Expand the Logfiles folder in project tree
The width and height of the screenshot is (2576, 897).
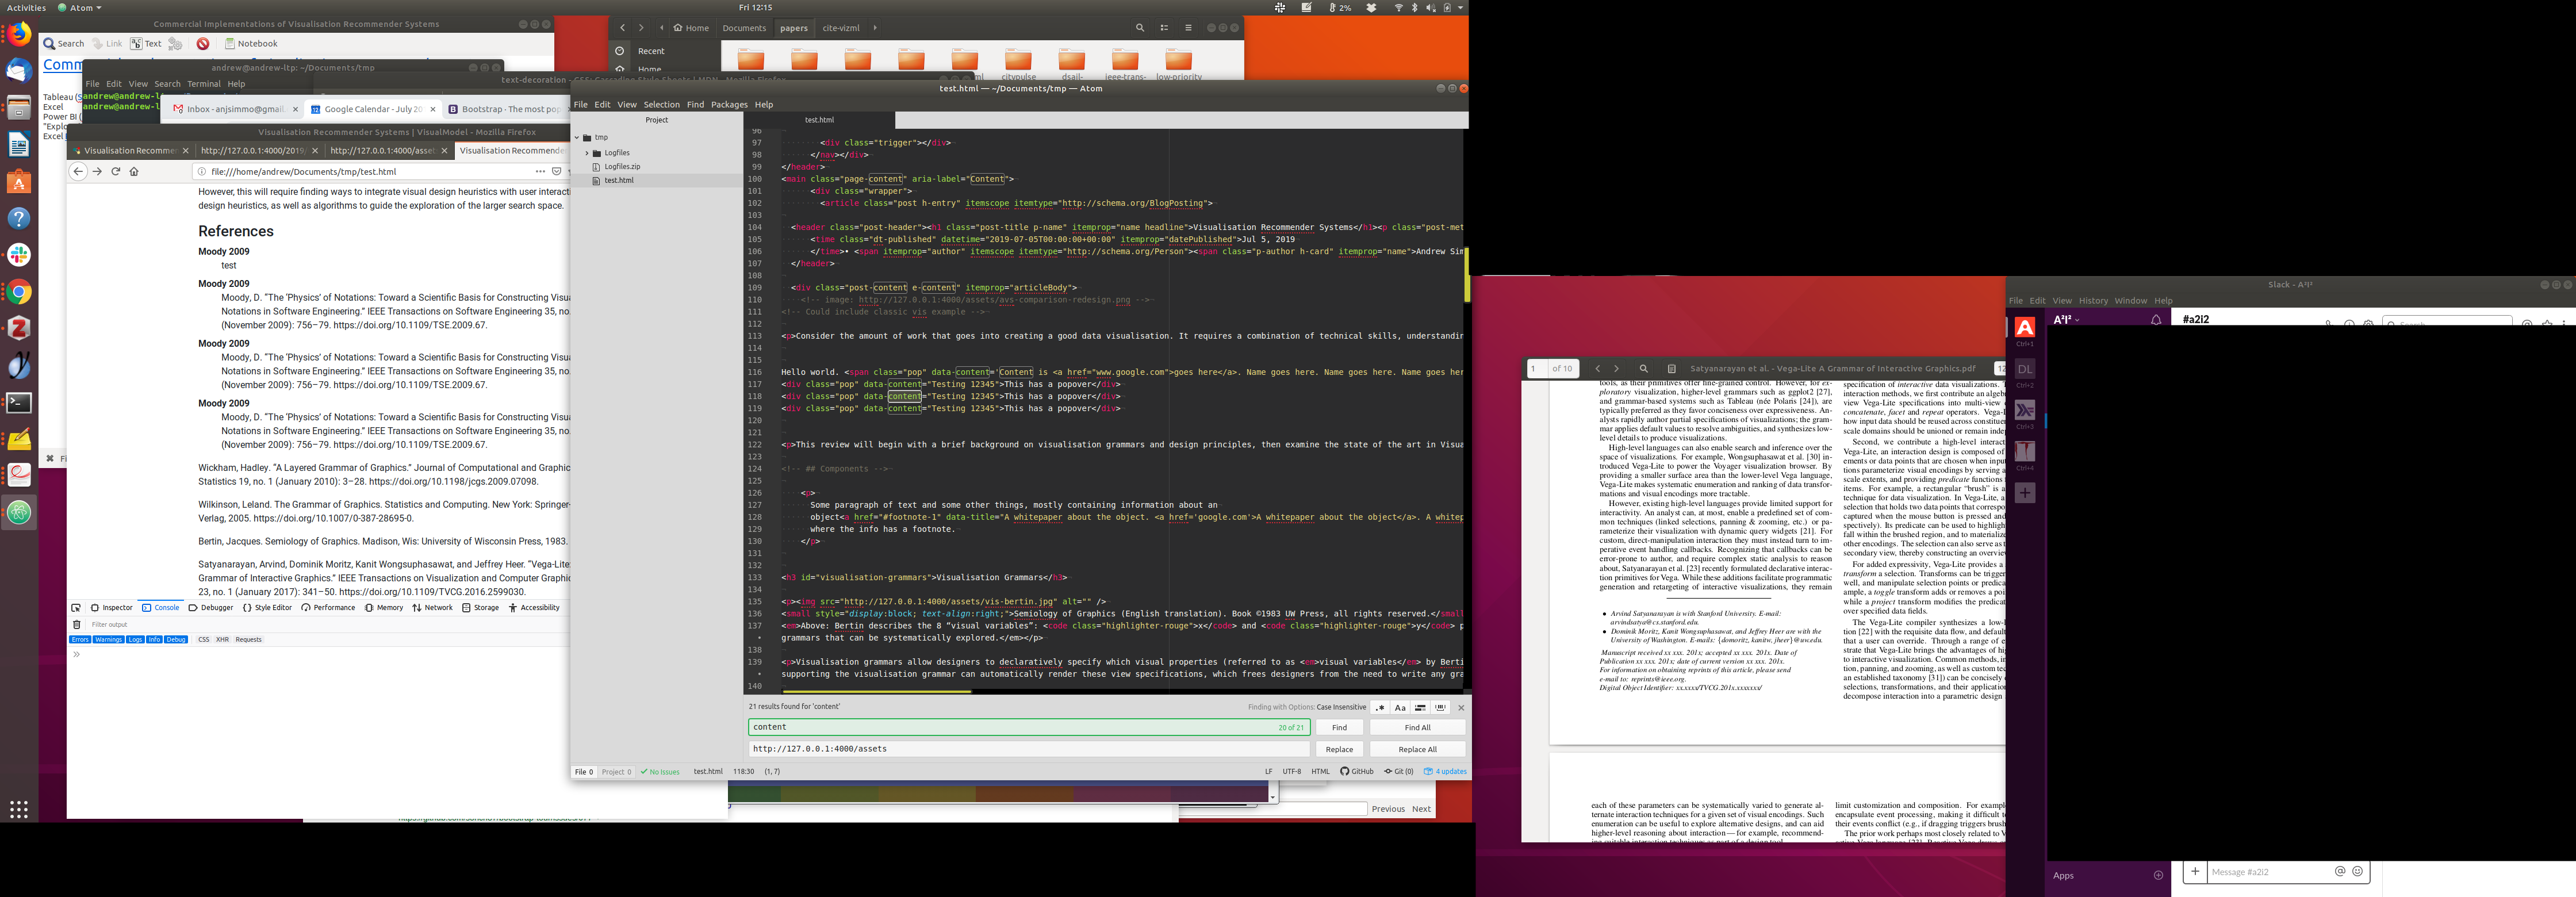point(587,153)
